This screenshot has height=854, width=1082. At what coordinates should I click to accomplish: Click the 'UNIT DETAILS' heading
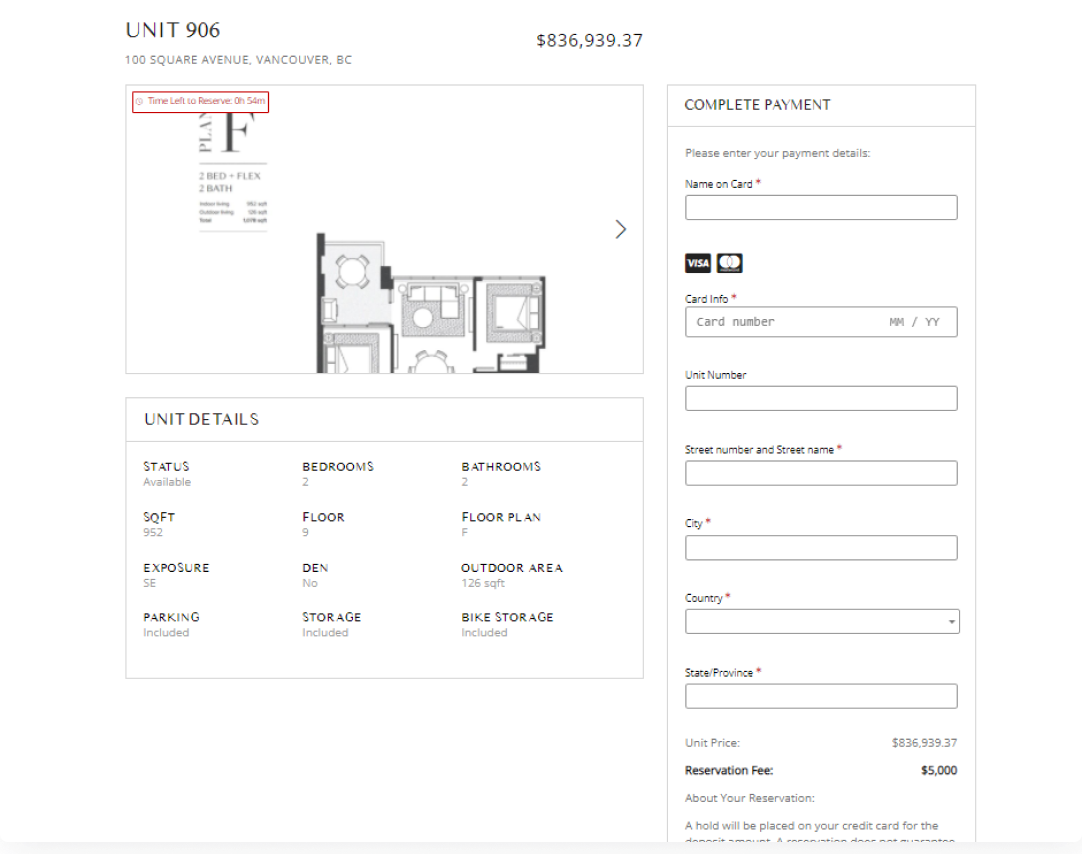click(x=201, y=419)
